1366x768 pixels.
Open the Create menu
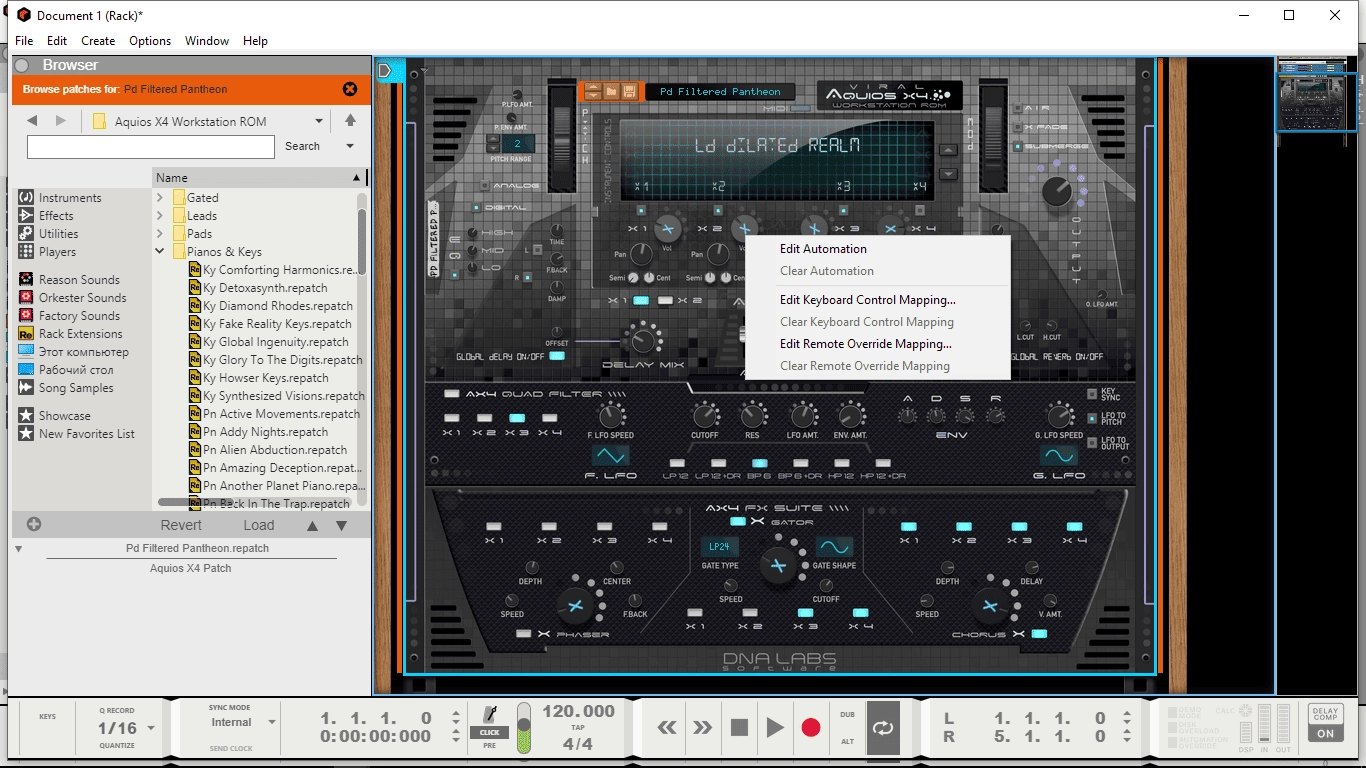pyautogui.click(x=98, y=41)
